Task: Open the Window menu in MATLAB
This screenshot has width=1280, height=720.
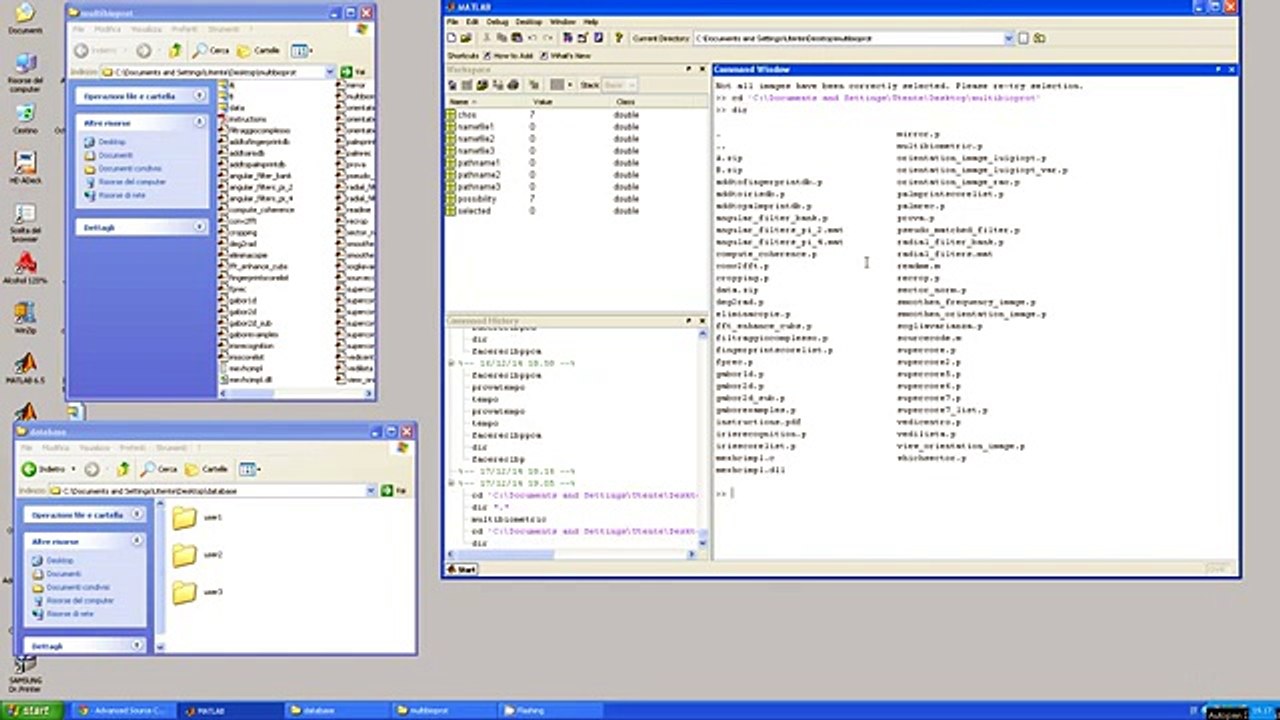Action: [563, 21]
